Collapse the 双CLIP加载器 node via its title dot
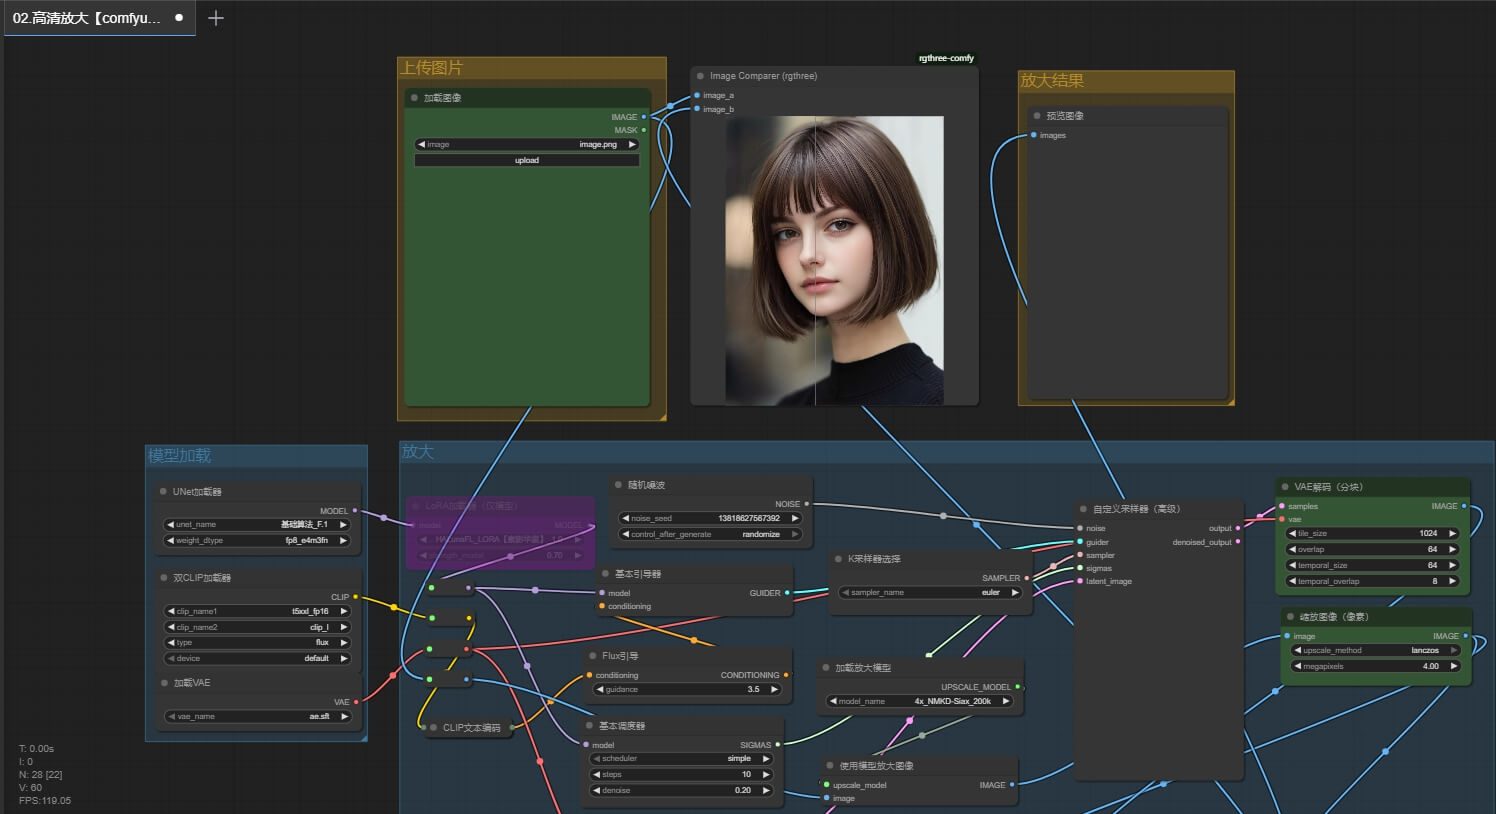This screenshot has height=814, width=1496. click(x=163, y=578)
